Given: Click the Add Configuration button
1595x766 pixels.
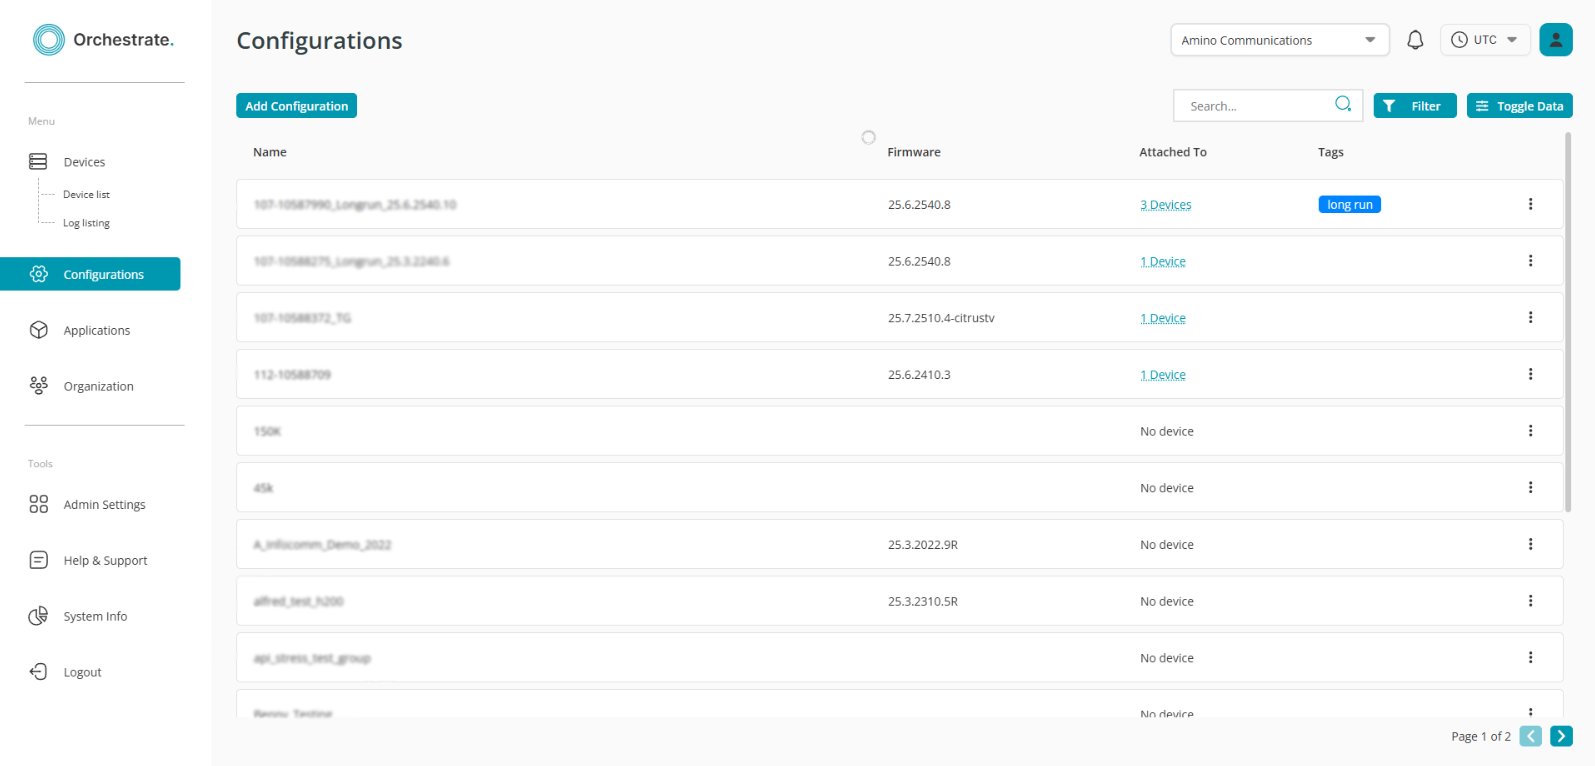Looking at the screenshot, I should [296, 106].
